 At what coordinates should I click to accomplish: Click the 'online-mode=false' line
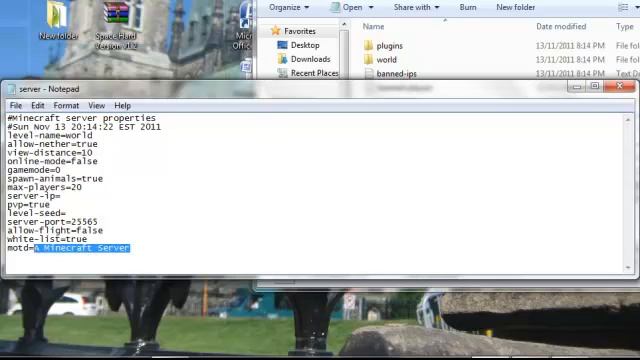(52, 161)
